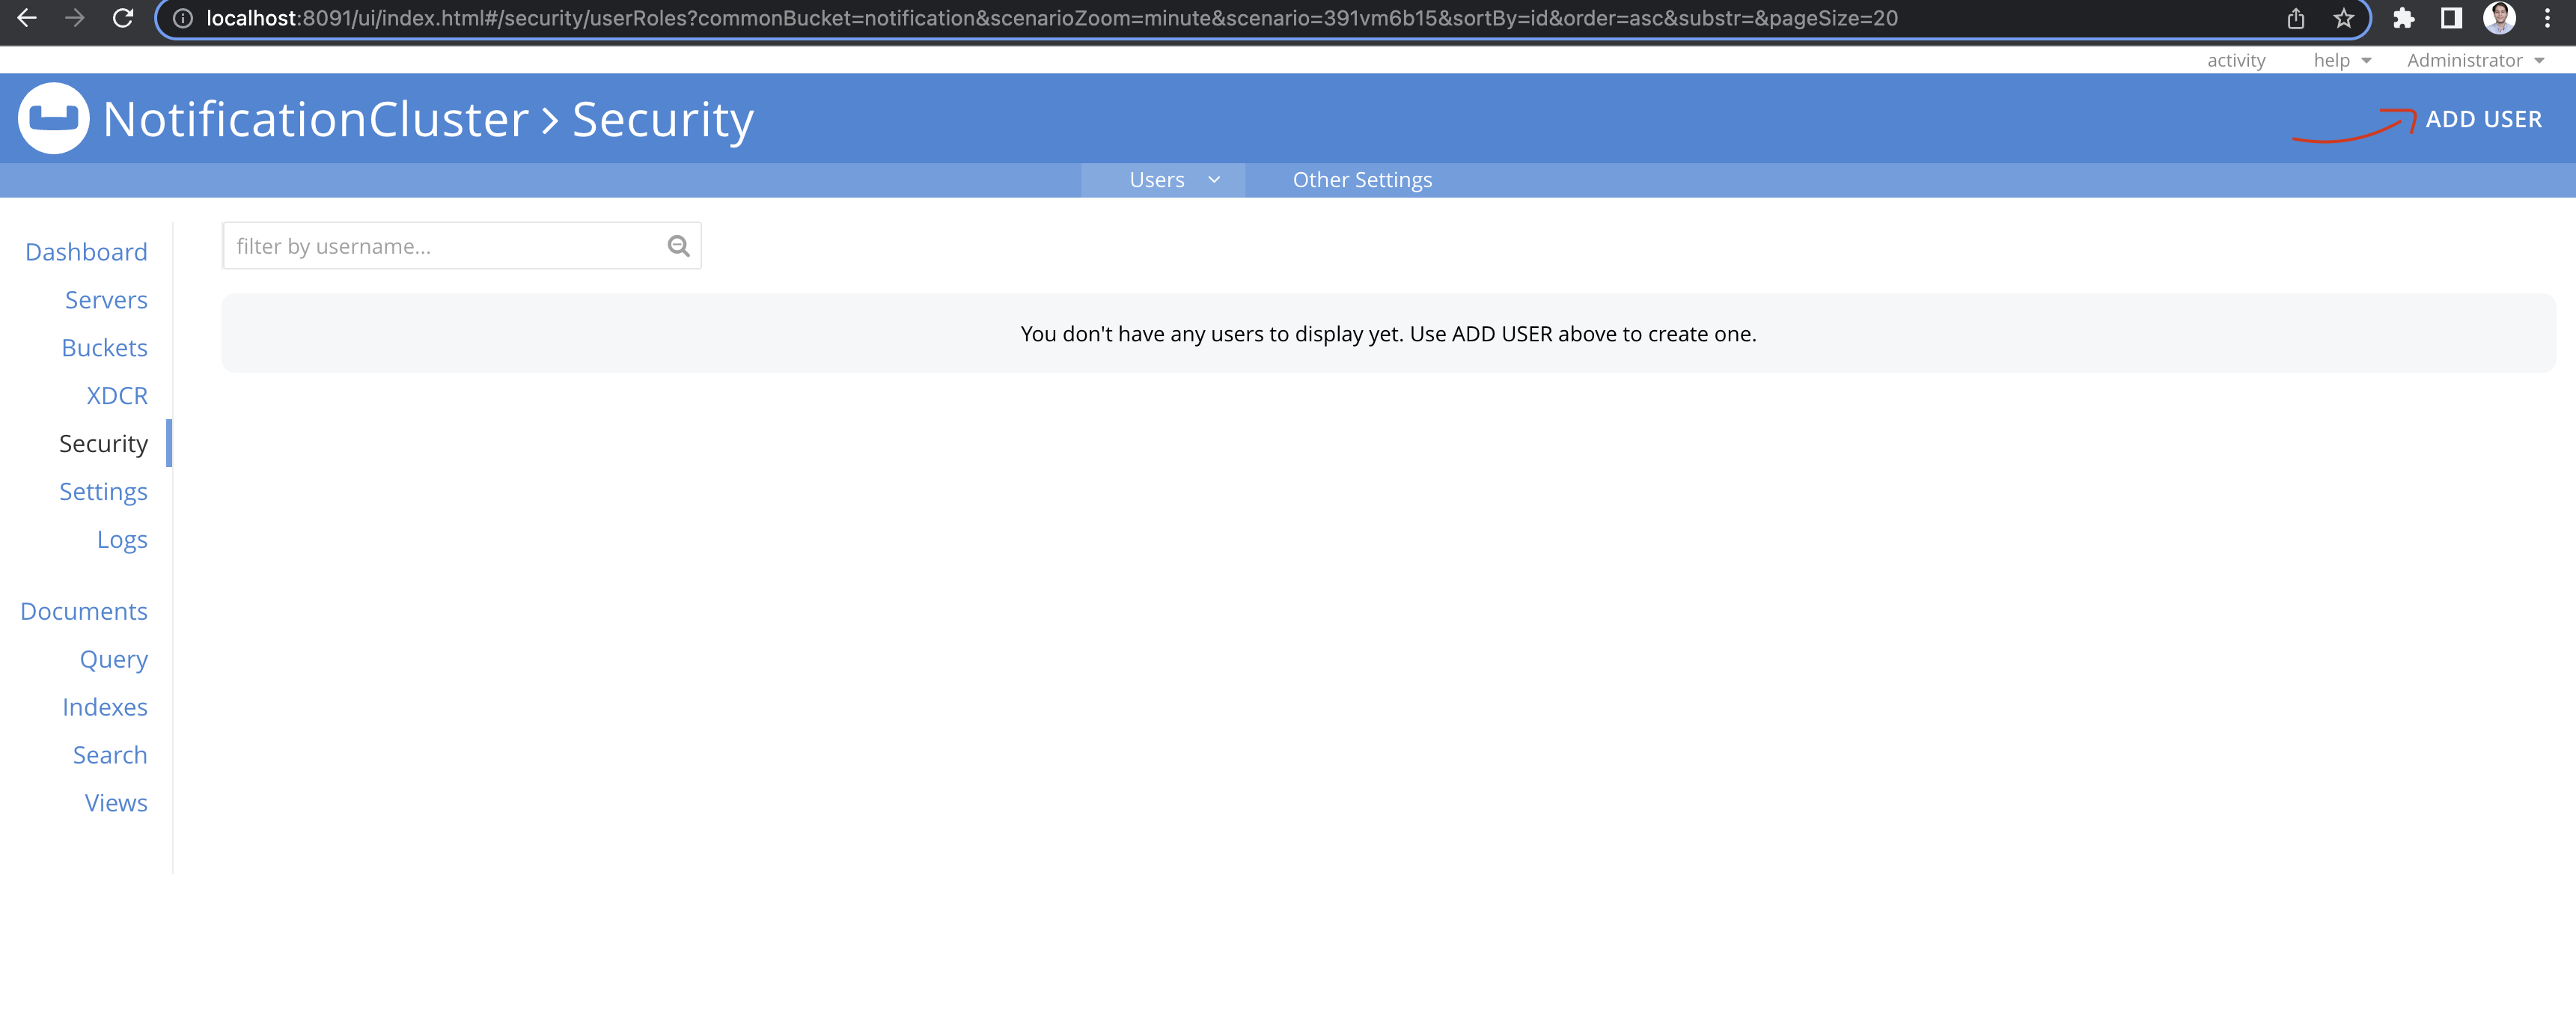
Task: Click the filter by username field
Action: pos(443,246)
